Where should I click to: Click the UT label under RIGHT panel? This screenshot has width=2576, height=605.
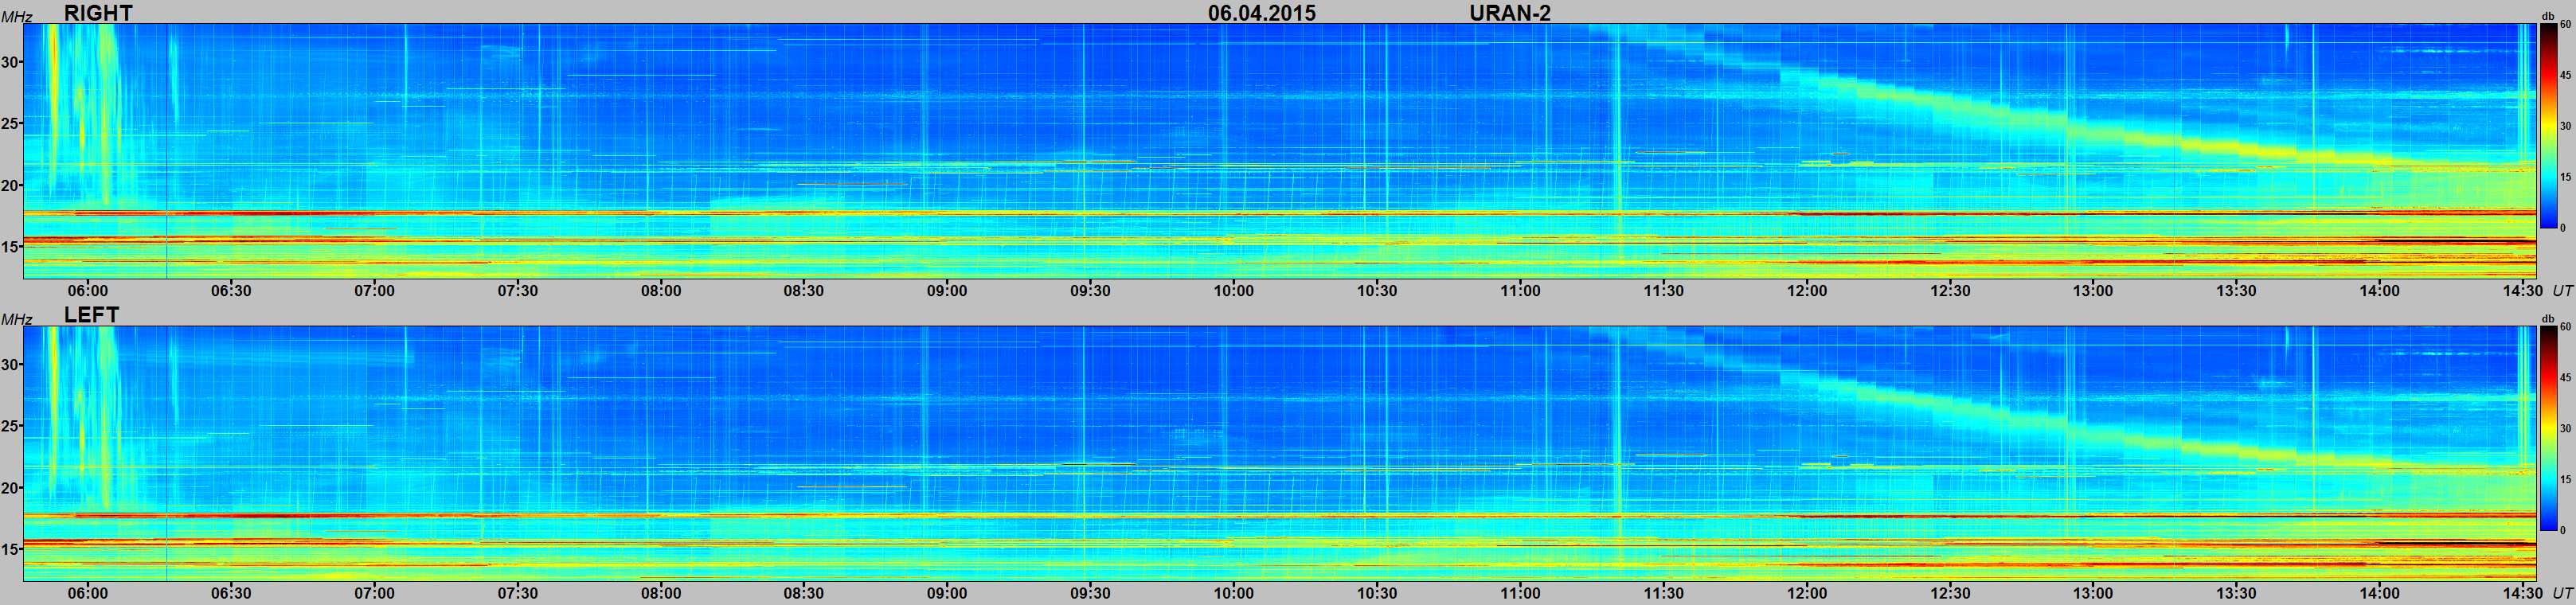coord(2562,291)
